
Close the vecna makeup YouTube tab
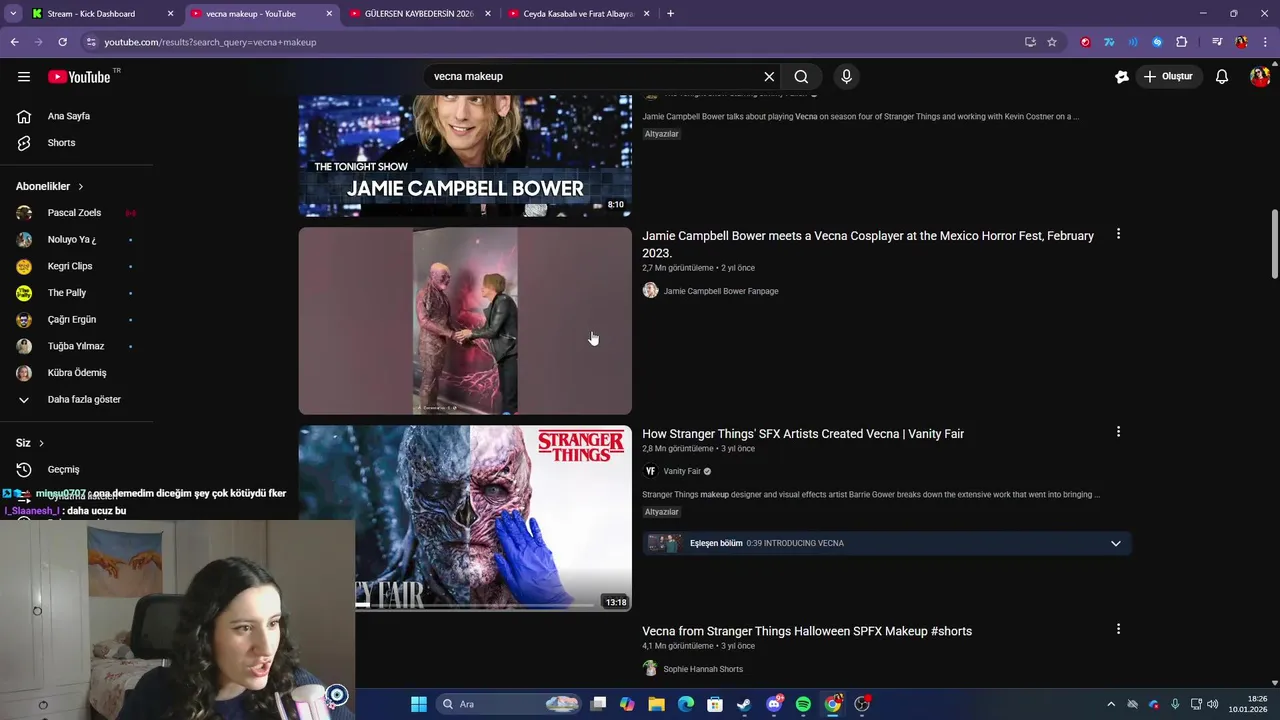point(329,14)
